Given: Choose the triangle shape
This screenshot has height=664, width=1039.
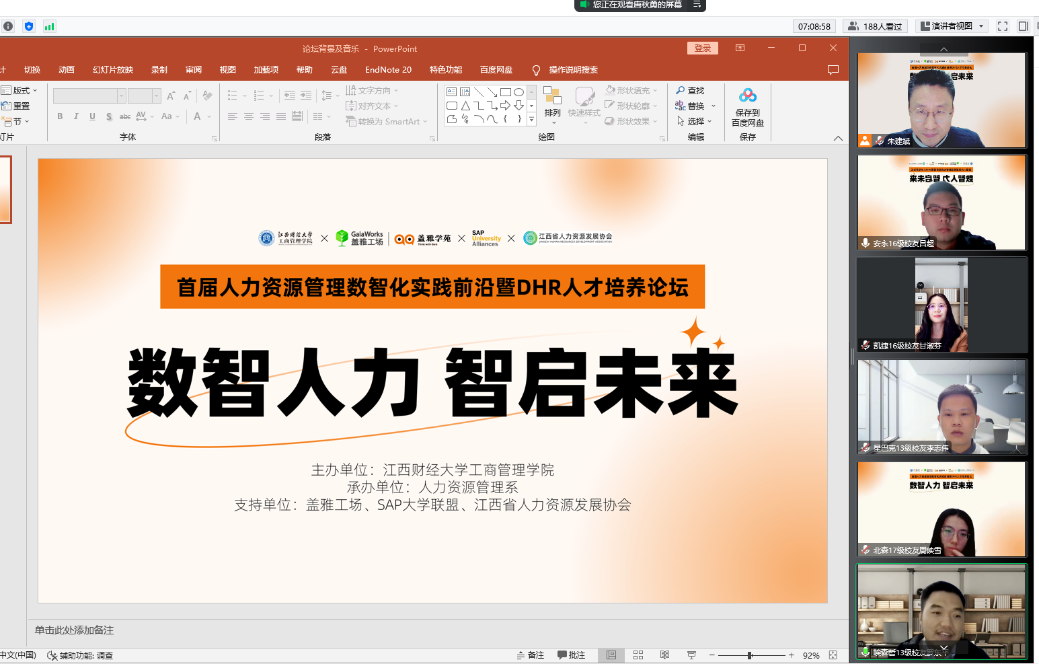Looking at the screenshot, I should pos(465,105).
